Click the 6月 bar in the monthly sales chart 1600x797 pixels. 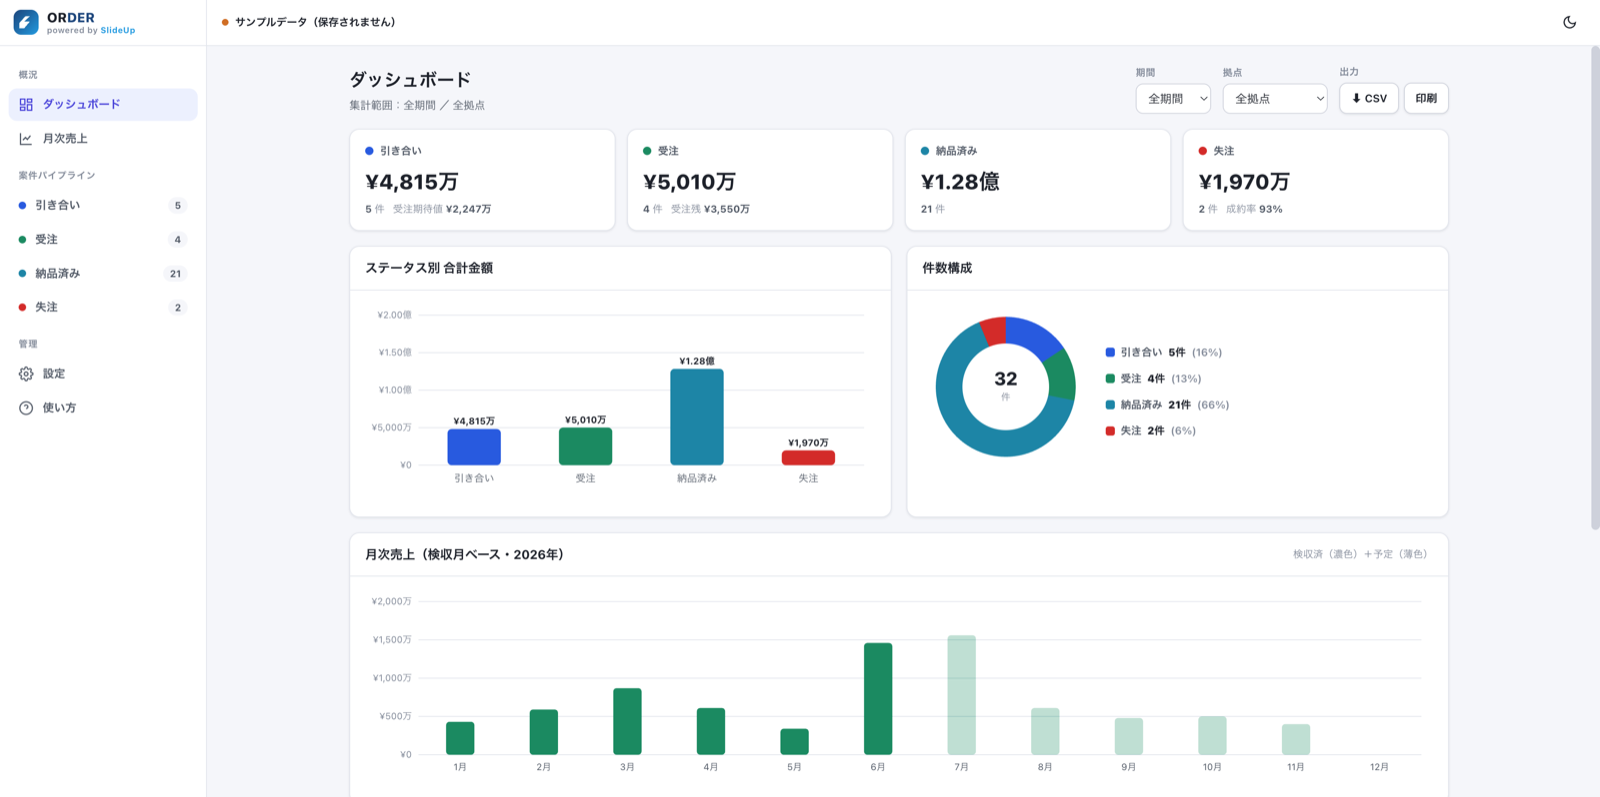pos(878,699)
